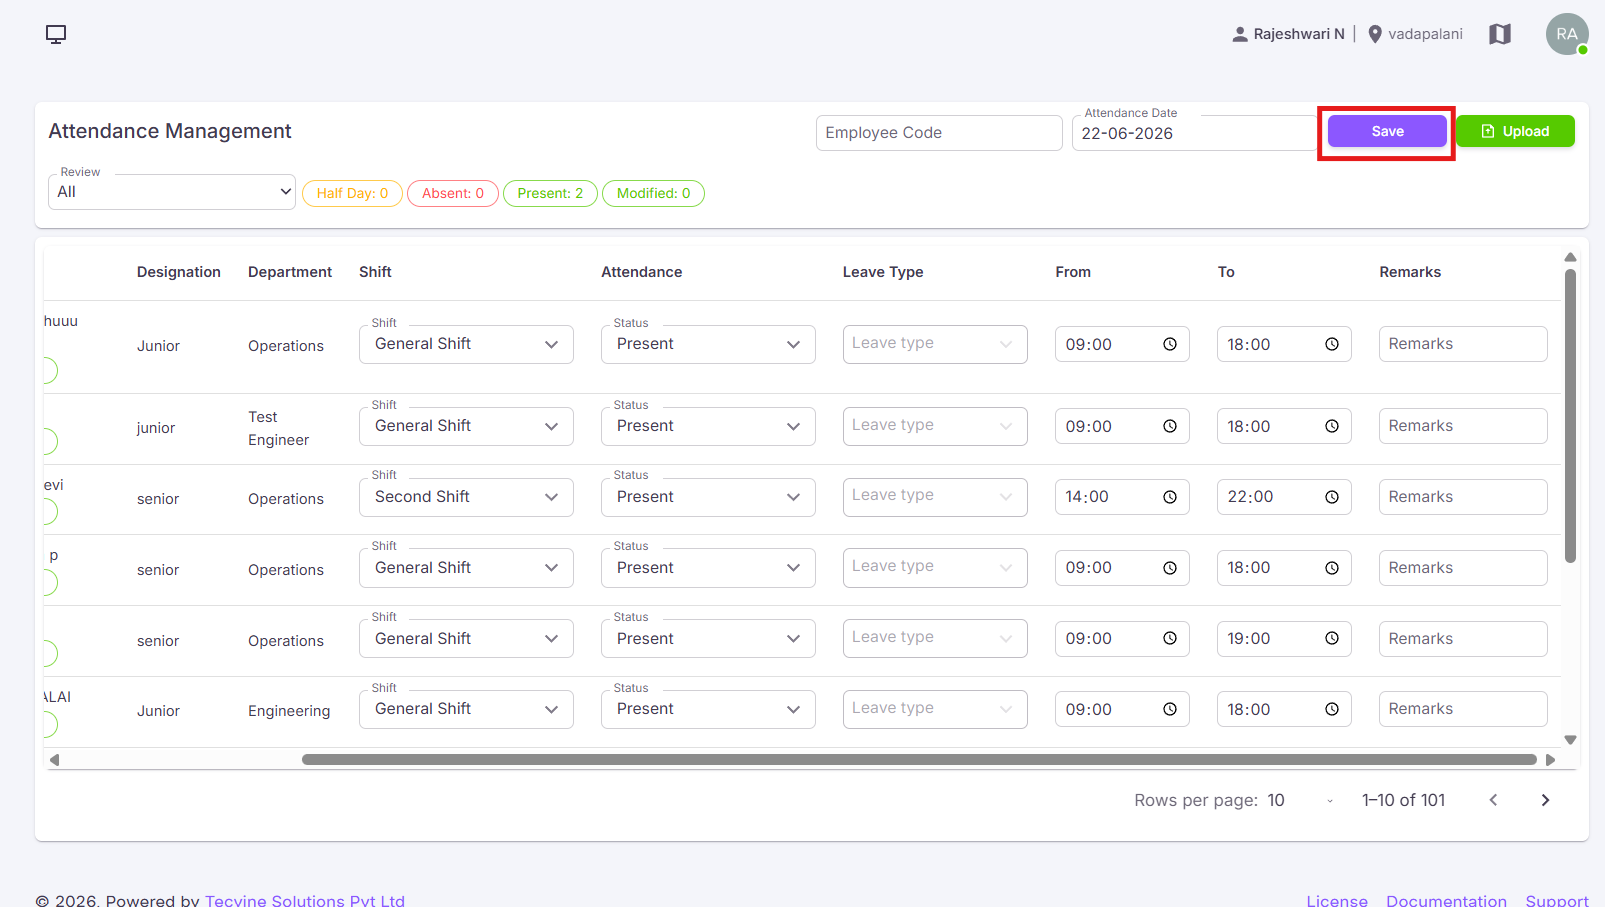The height and width of the screenshot is (907, 1605).
Task: Open Status dropdown in first row
Action: click(708, 344)
